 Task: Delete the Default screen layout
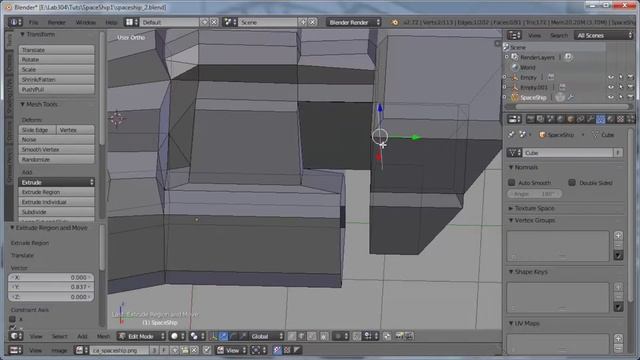(x=214, y=22)
